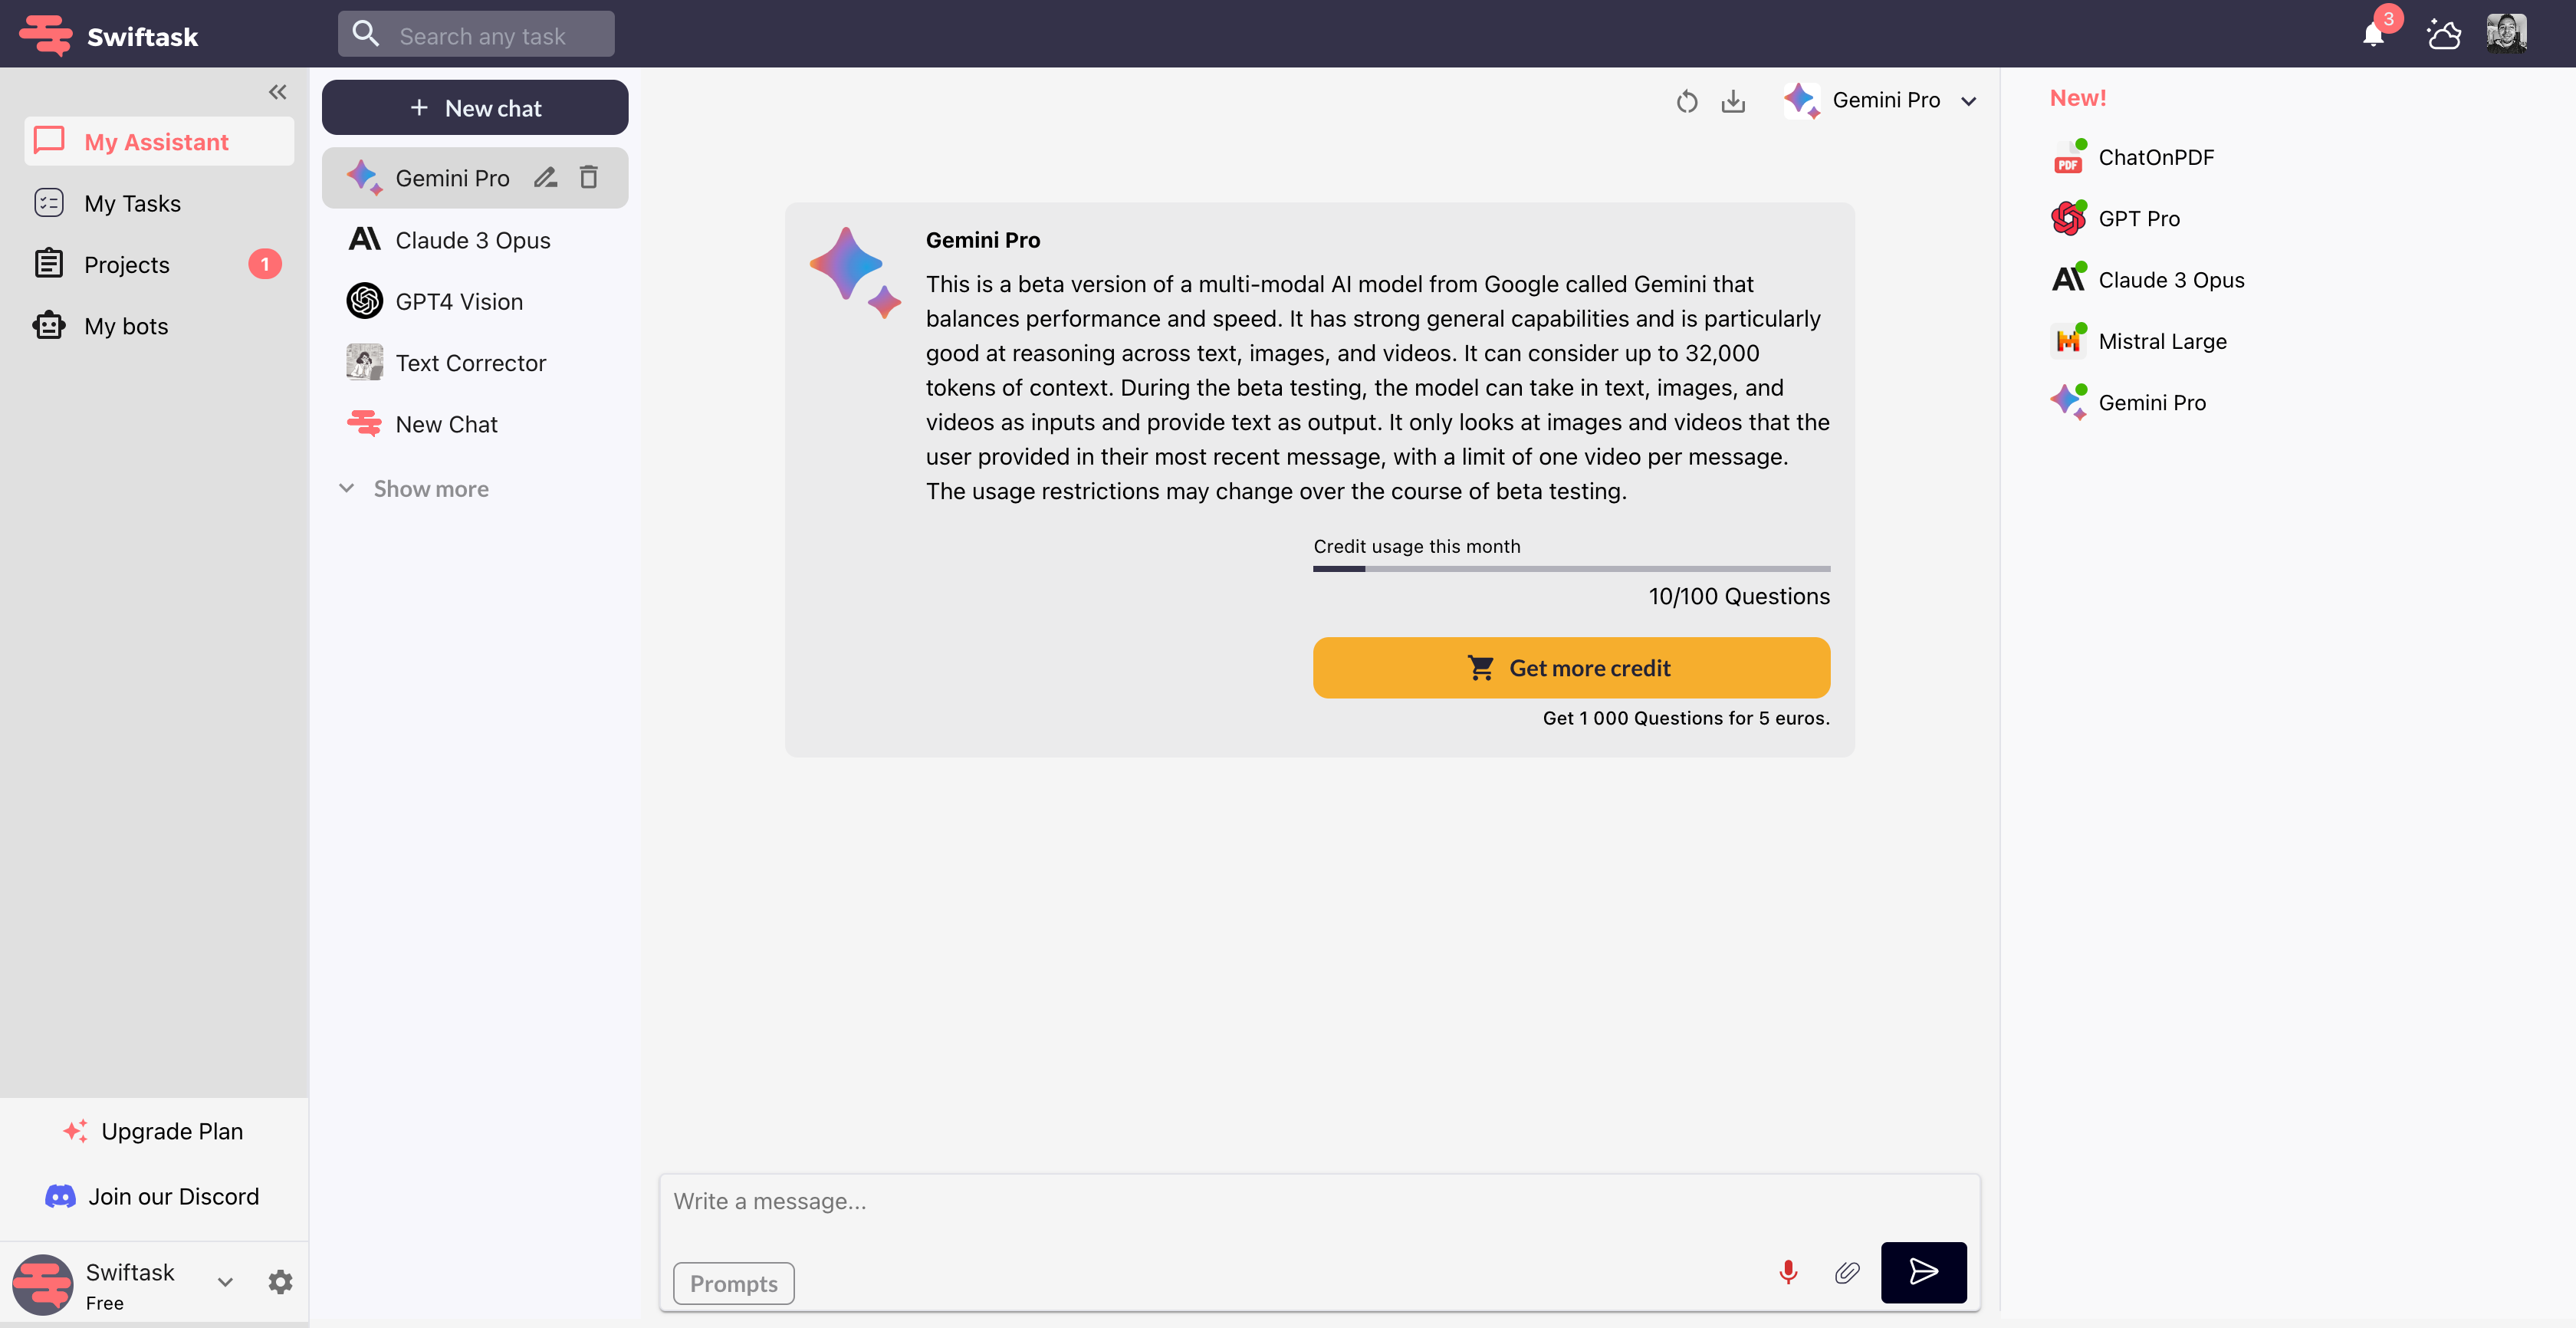Image resolution: width=2576 pixels, height=1328 pixels.
Task: Open the notifications bell icon
Action: 2374,33
